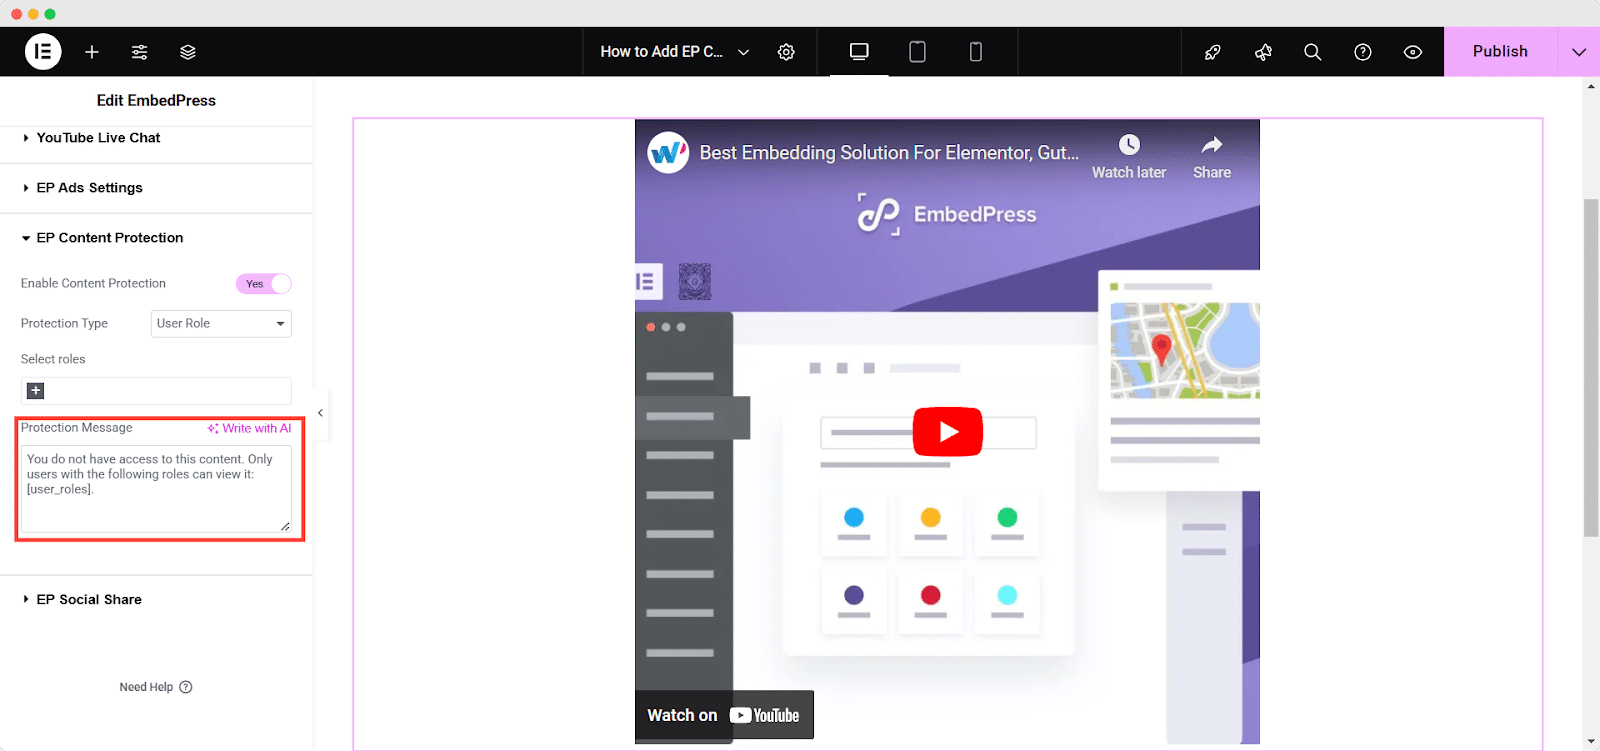Viewport: 1600px width, 751px height.
Task: Click the Protection Message label
Action: click(77, 428)
